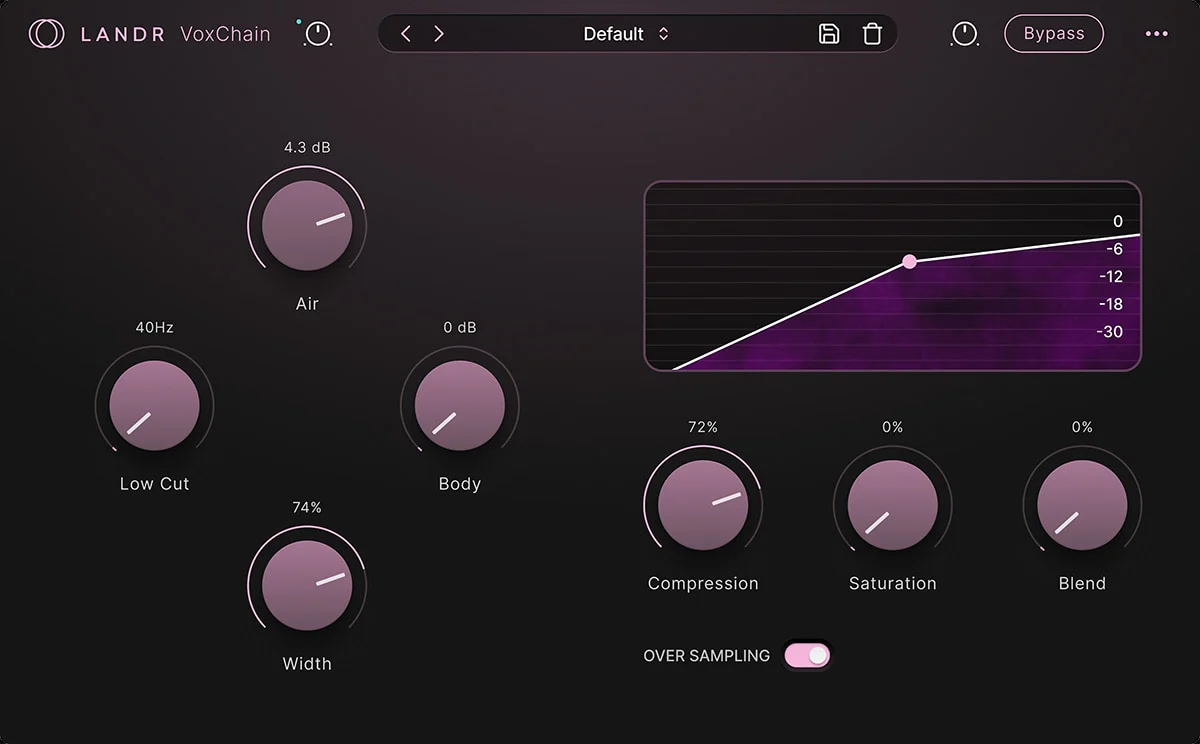Click the clock icon left of Bypass
Screen dimensions: 1200x744
tap(964, 33)
